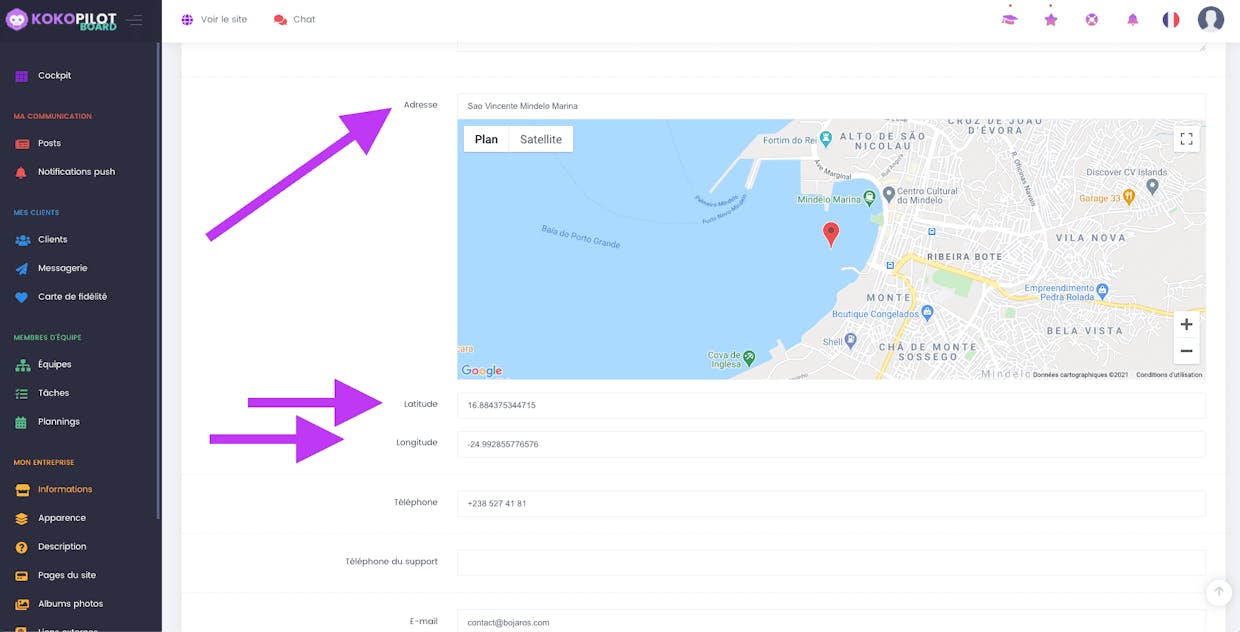Click the purple star icon in header

(1051, 19)
